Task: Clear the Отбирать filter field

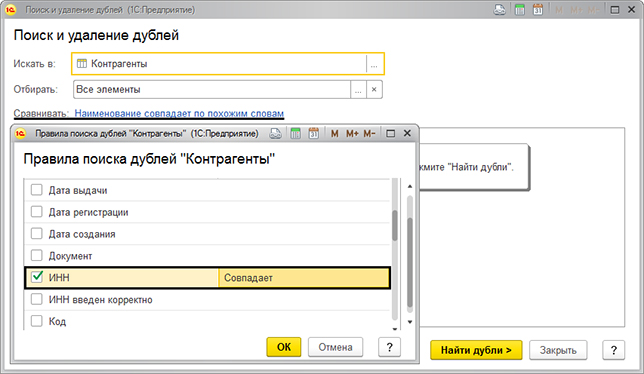Action: 374,89
